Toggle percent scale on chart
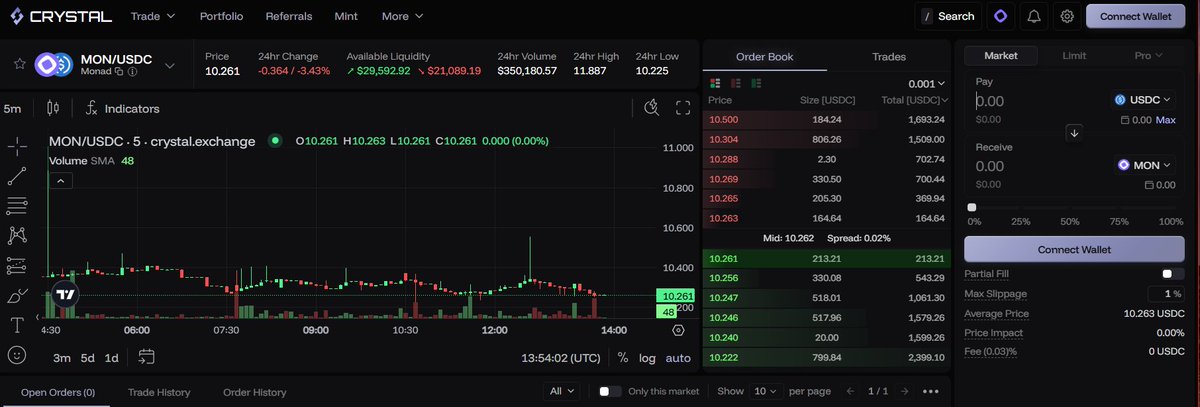 (x=622, y=357)
